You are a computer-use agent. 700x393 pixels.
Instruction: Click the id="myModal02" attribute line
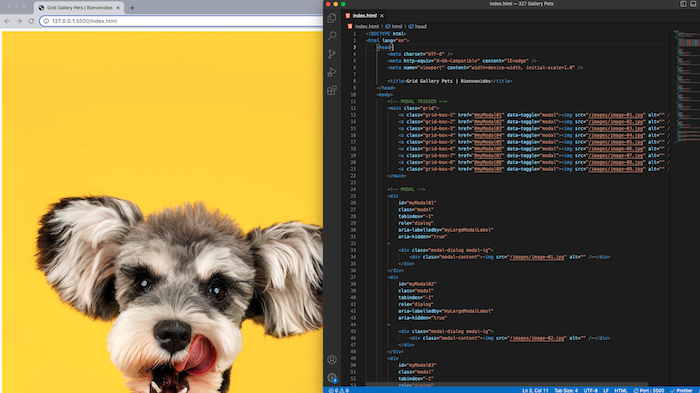417,284
